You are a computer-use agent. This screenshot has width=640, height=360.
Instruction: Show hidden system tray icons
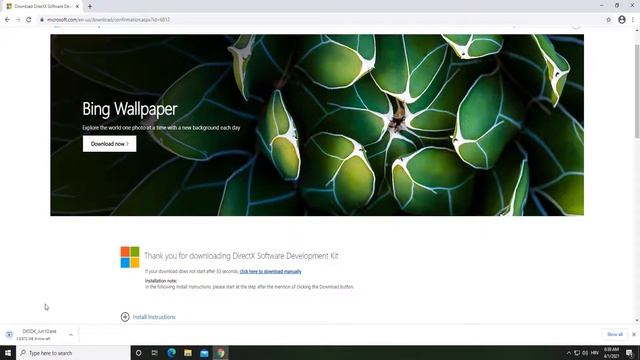569,353
